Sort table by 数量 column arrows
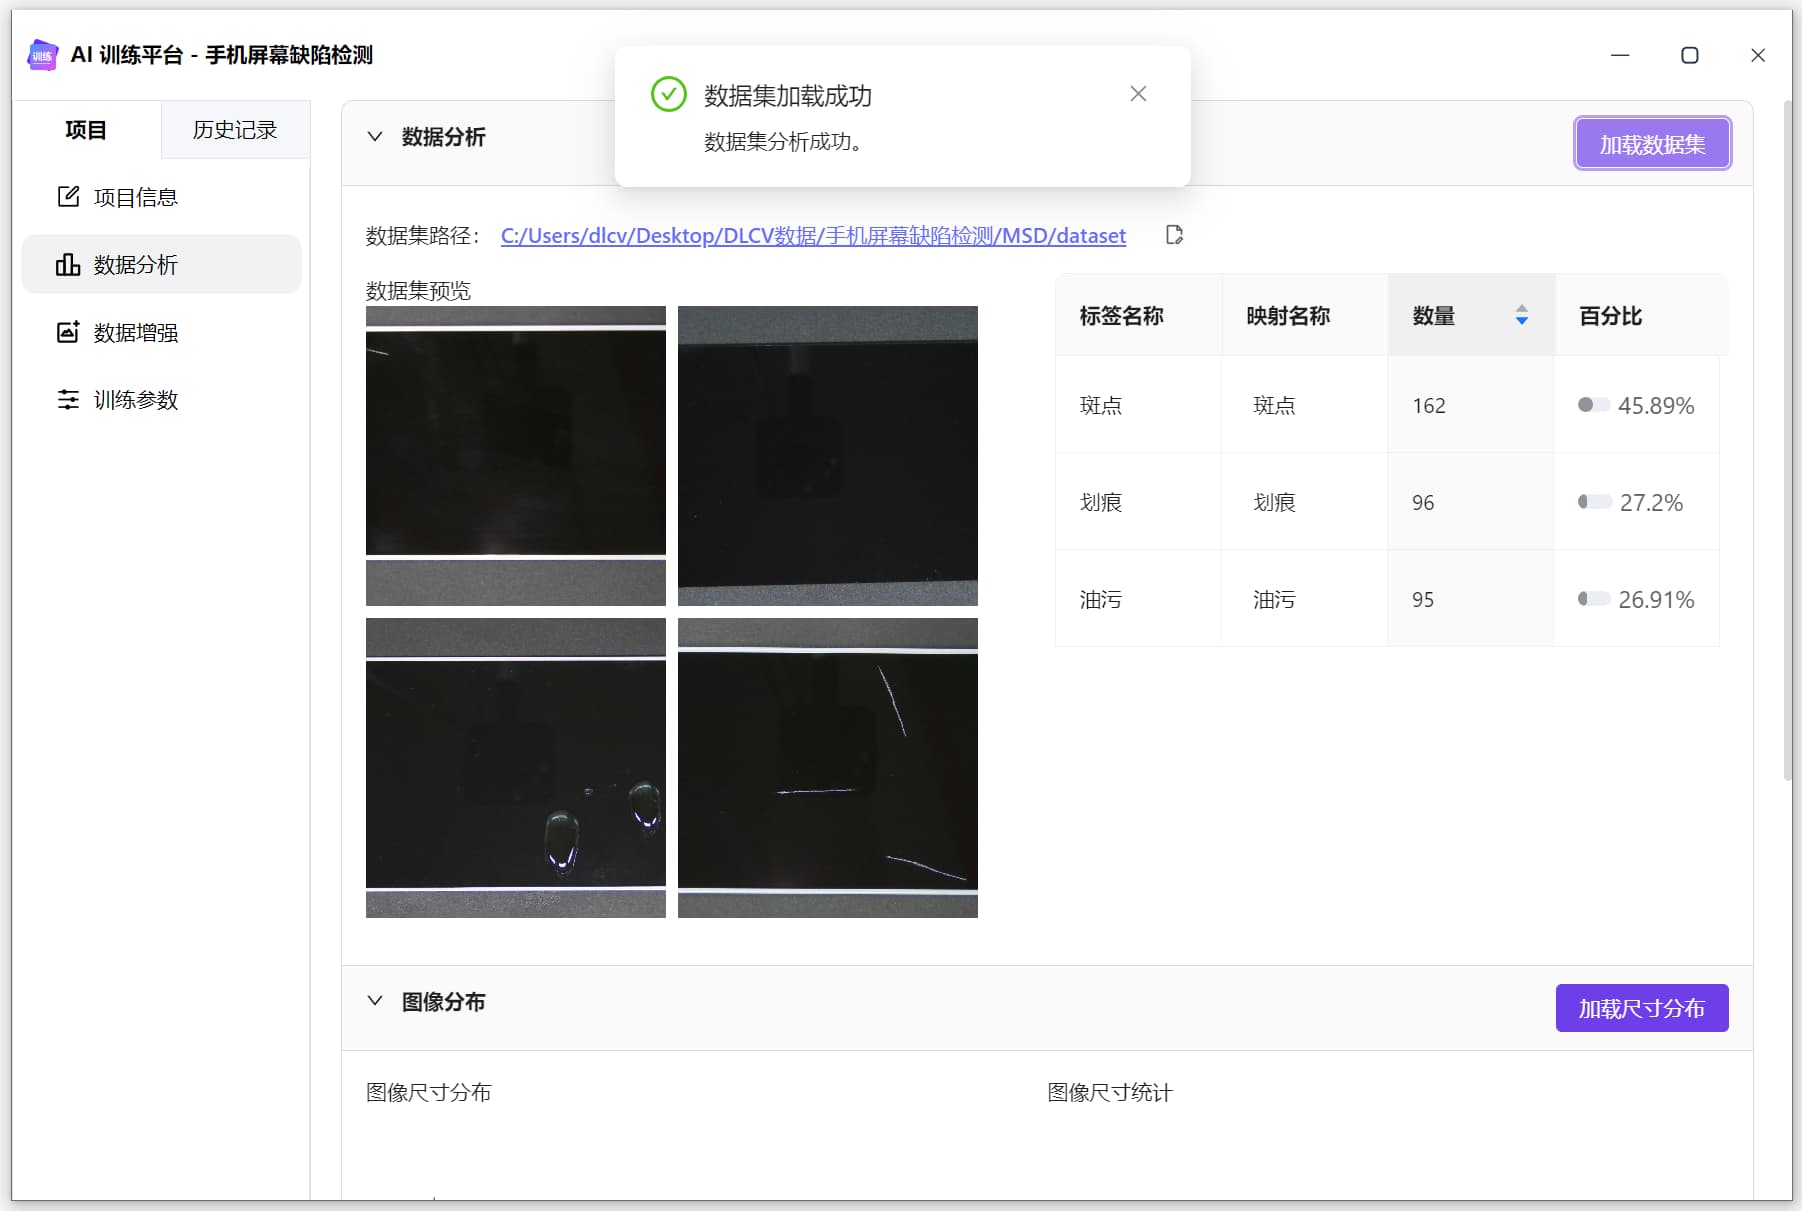 coord(1521,315)
